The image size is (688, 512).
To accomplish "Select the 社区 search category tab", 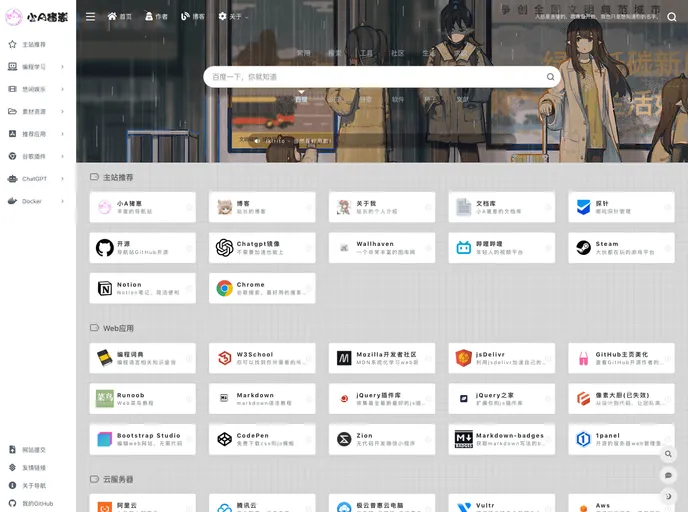I will (397, 53).
